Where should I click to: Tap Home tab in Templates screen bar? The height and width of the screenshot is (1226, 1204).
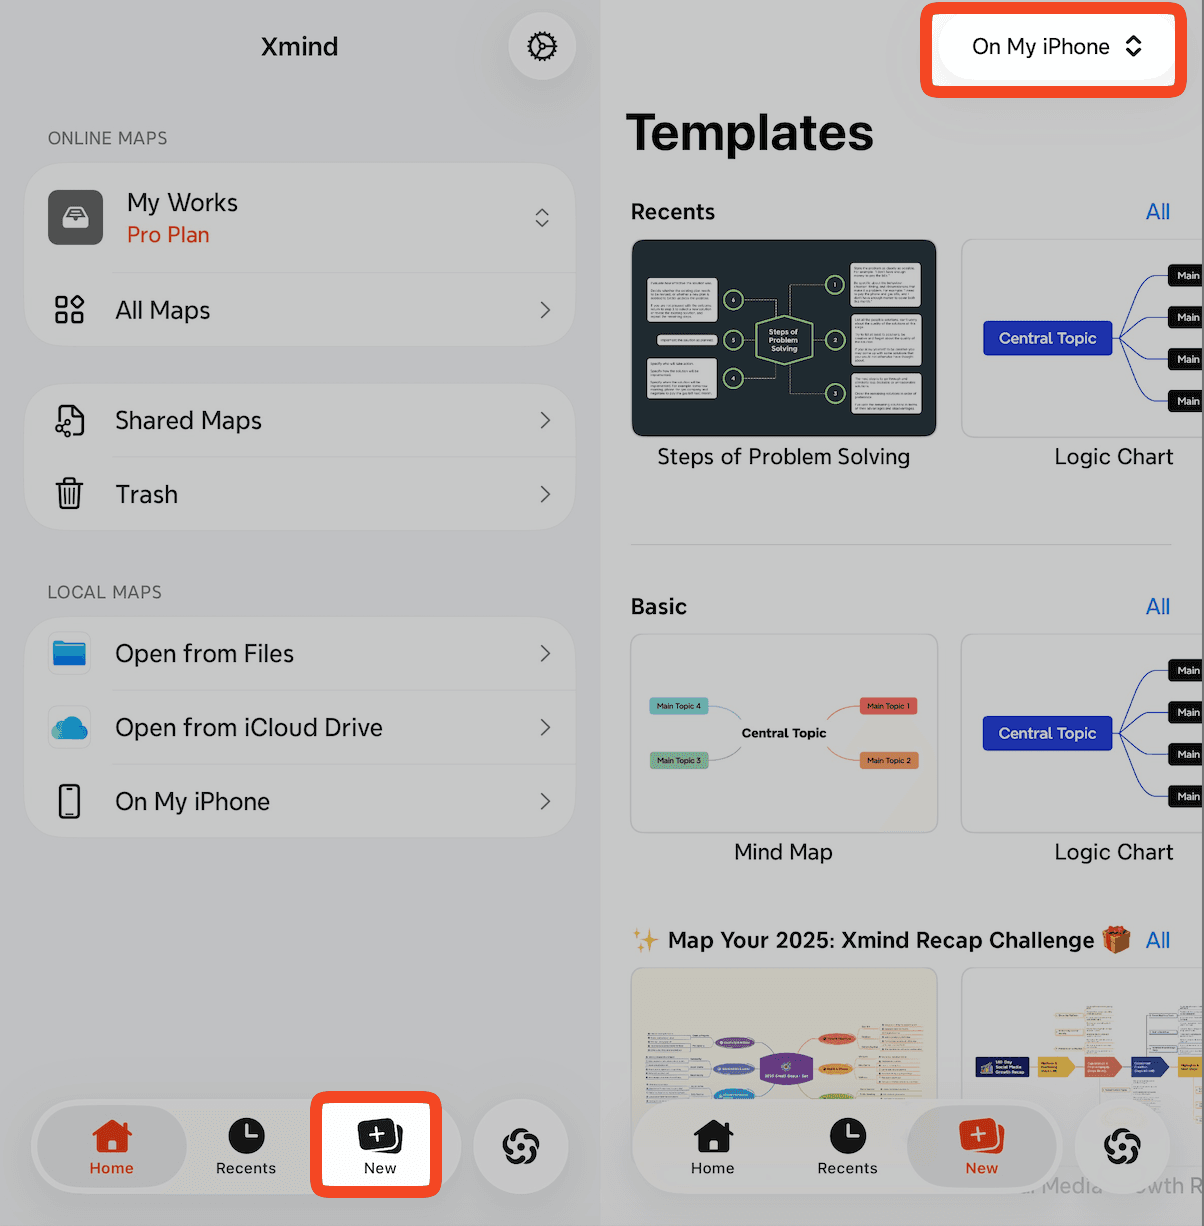[x=713, y=1146]
